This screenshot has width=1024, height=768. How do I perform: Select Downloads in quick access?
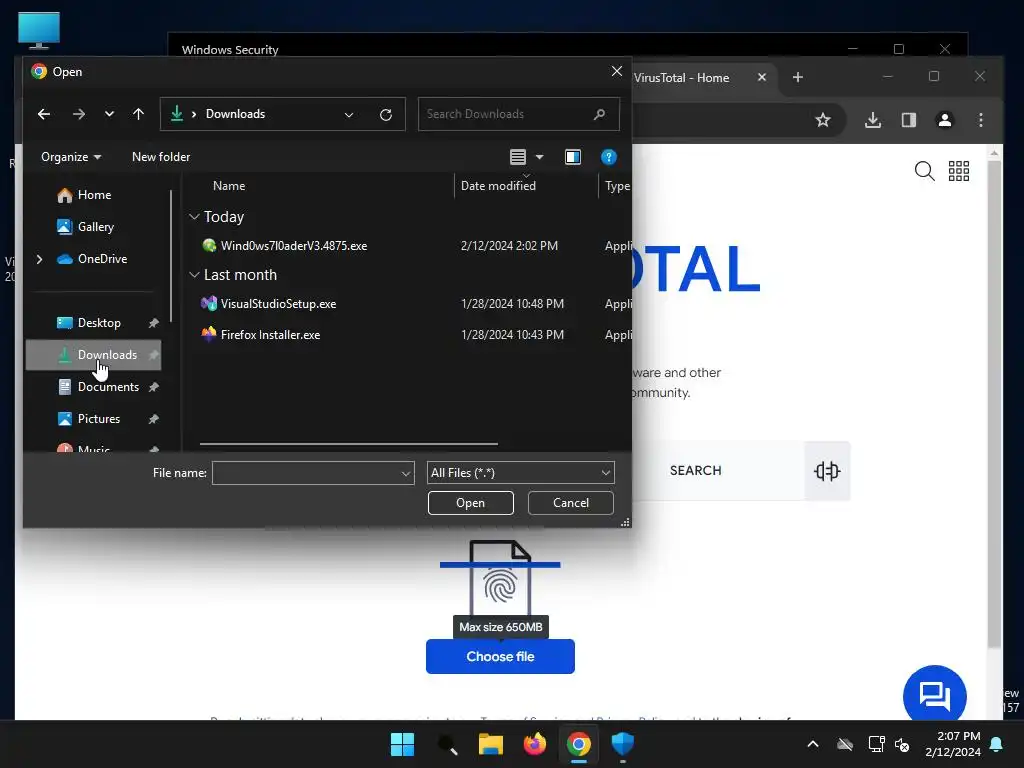click(93, 355)
